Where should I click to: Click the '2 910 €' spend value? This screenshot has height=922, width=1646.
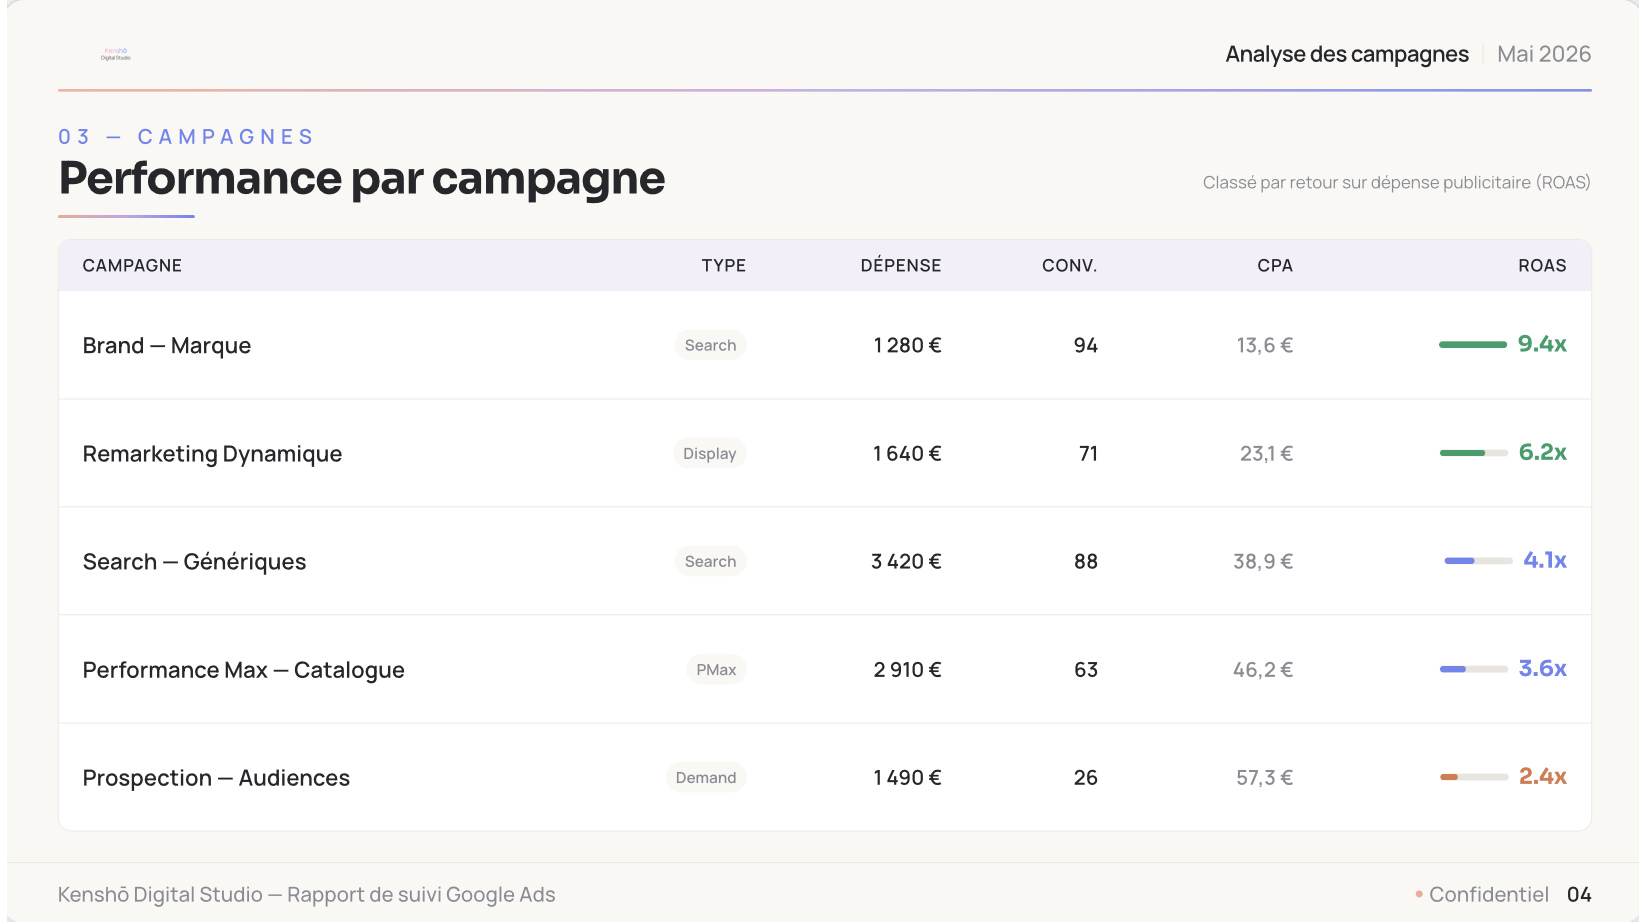pos(907,669)
